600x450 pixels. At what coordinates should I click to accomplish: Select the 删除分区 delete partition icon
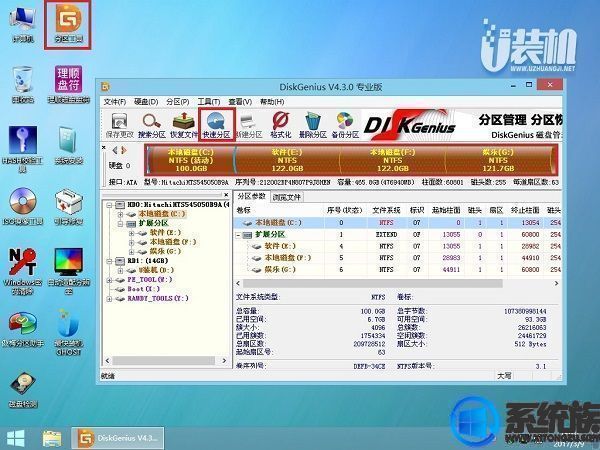(313, 125)
